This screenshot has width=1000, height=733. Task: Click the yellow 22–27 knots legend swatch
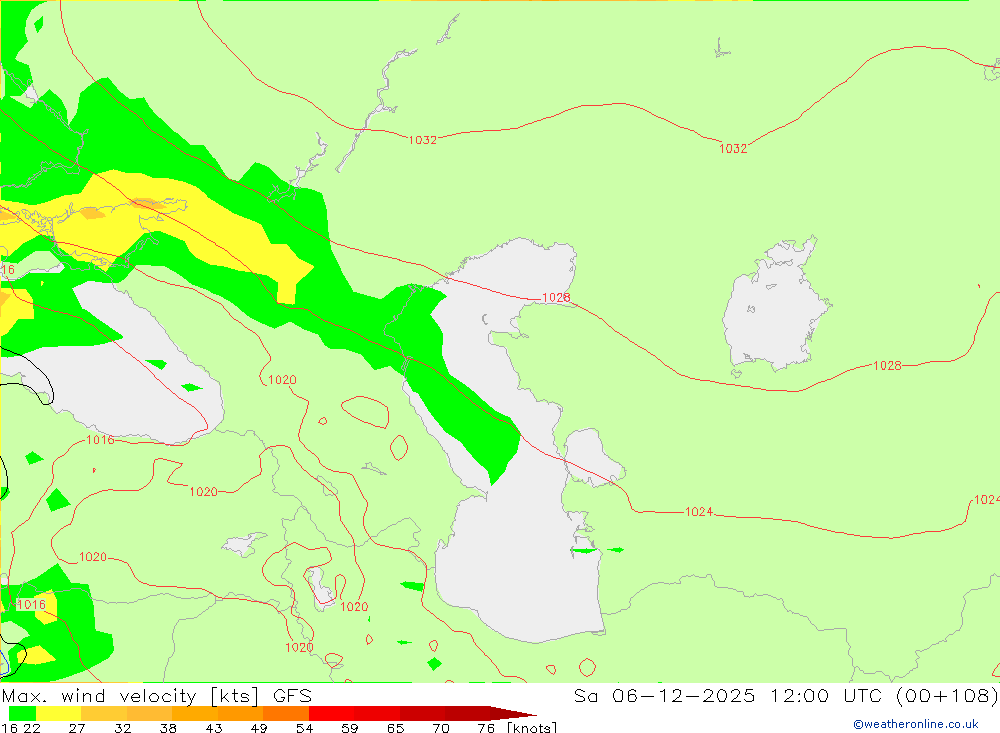(59, 713)
